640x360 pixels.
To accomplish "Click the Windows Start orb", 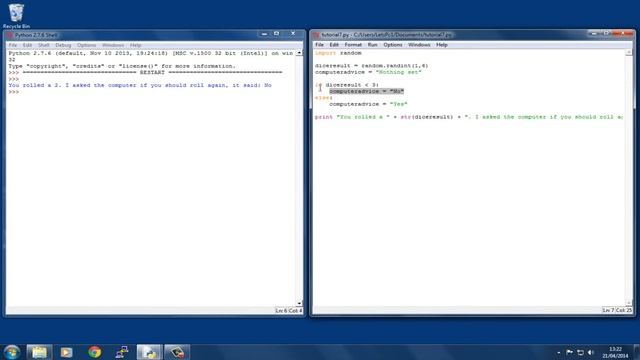I will pos(12,352).
